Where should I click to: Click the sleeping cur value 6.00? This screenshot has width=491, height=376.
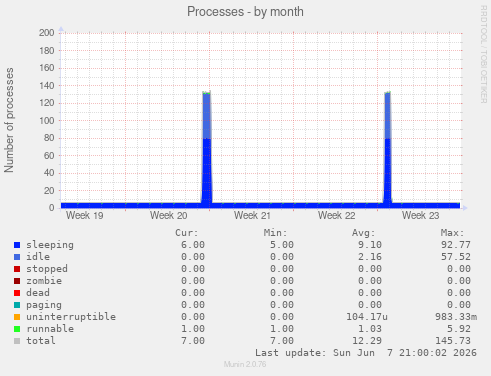(193, 245)
